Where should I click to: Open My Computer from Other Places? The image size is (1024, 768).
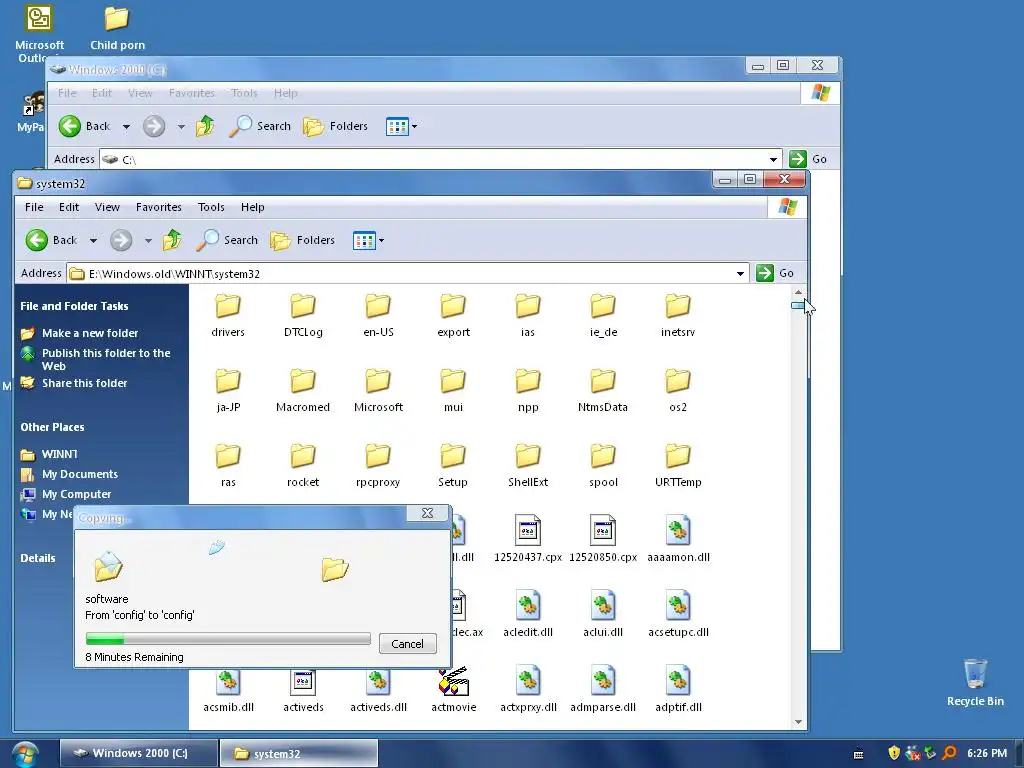(76, 494)
